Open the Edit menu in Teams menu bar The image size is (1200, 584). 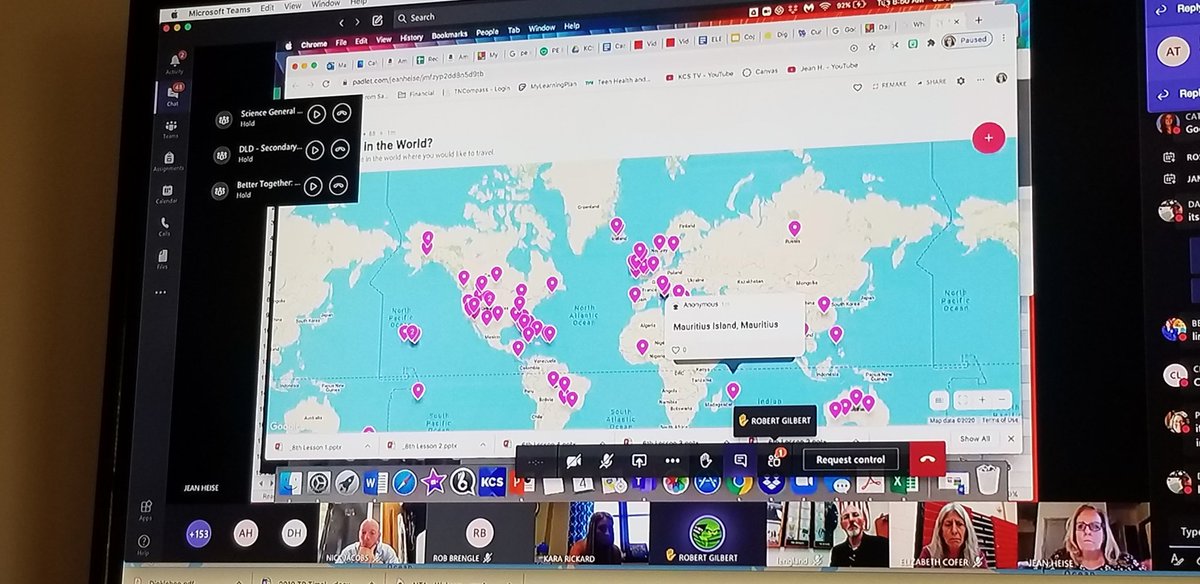point(267,8)
